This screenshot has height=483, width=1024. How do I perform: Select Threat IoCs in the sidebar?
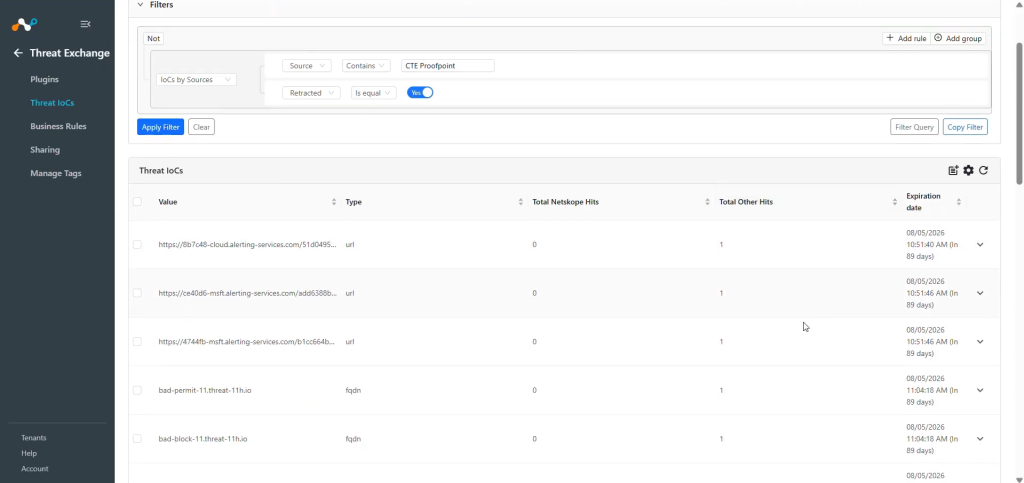tap(52, 102)
